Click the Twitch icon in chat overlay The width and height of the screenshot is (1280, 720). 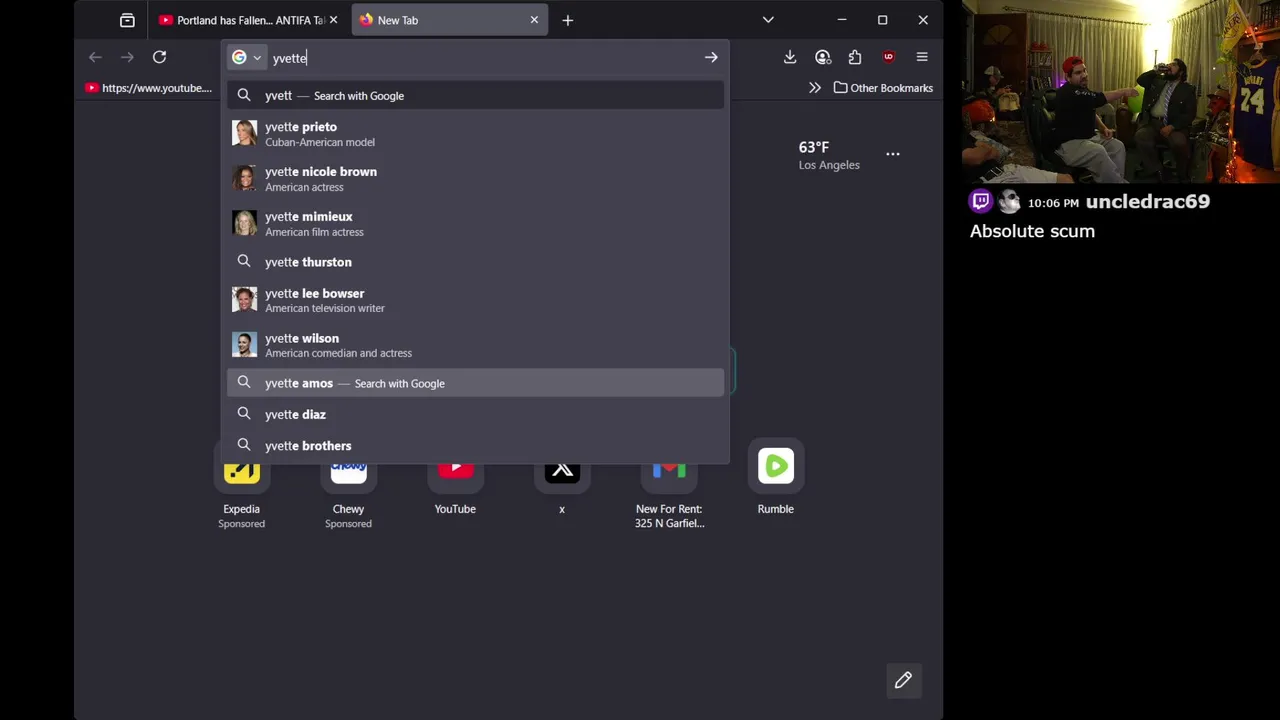point(981,201)
